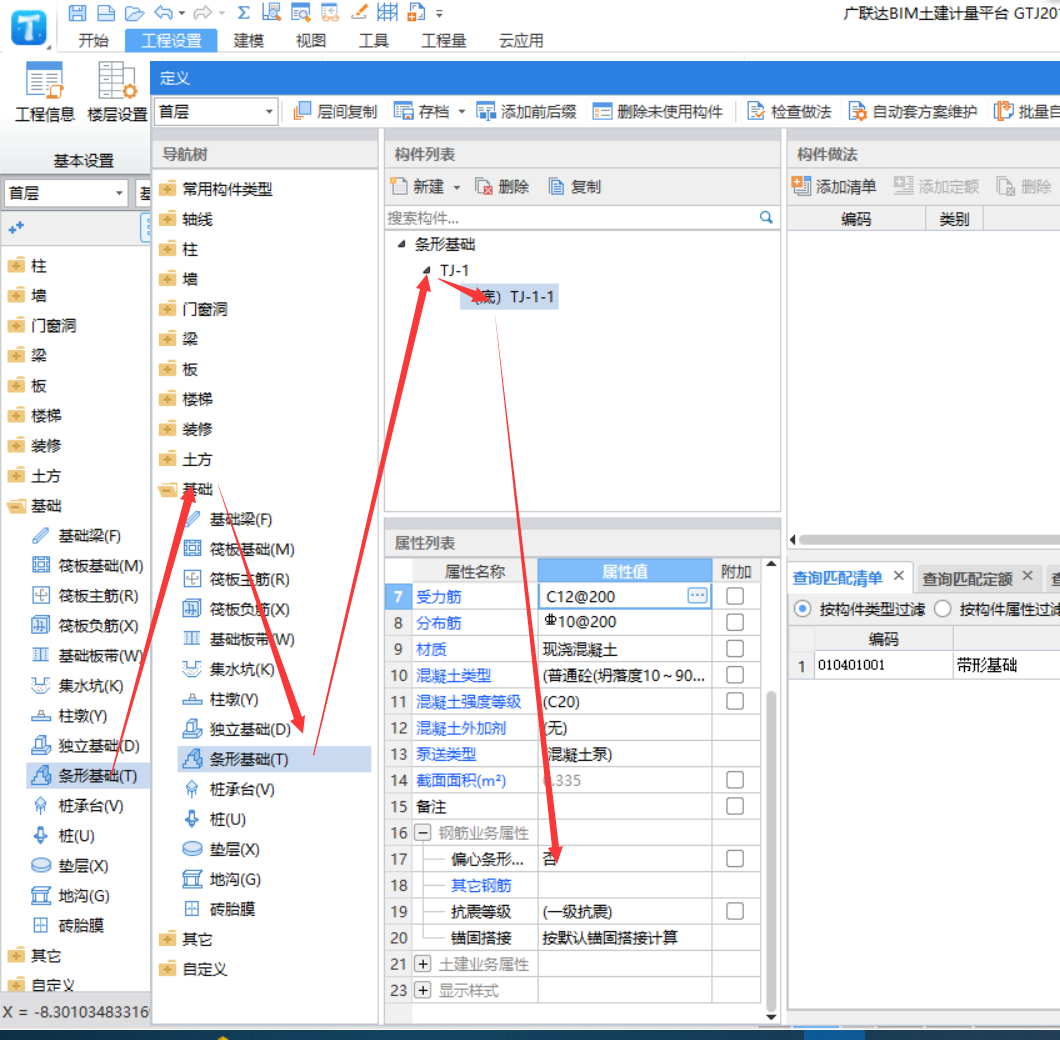
Task: Close the 查询匹配清单 tab
Action: (898, 575)
